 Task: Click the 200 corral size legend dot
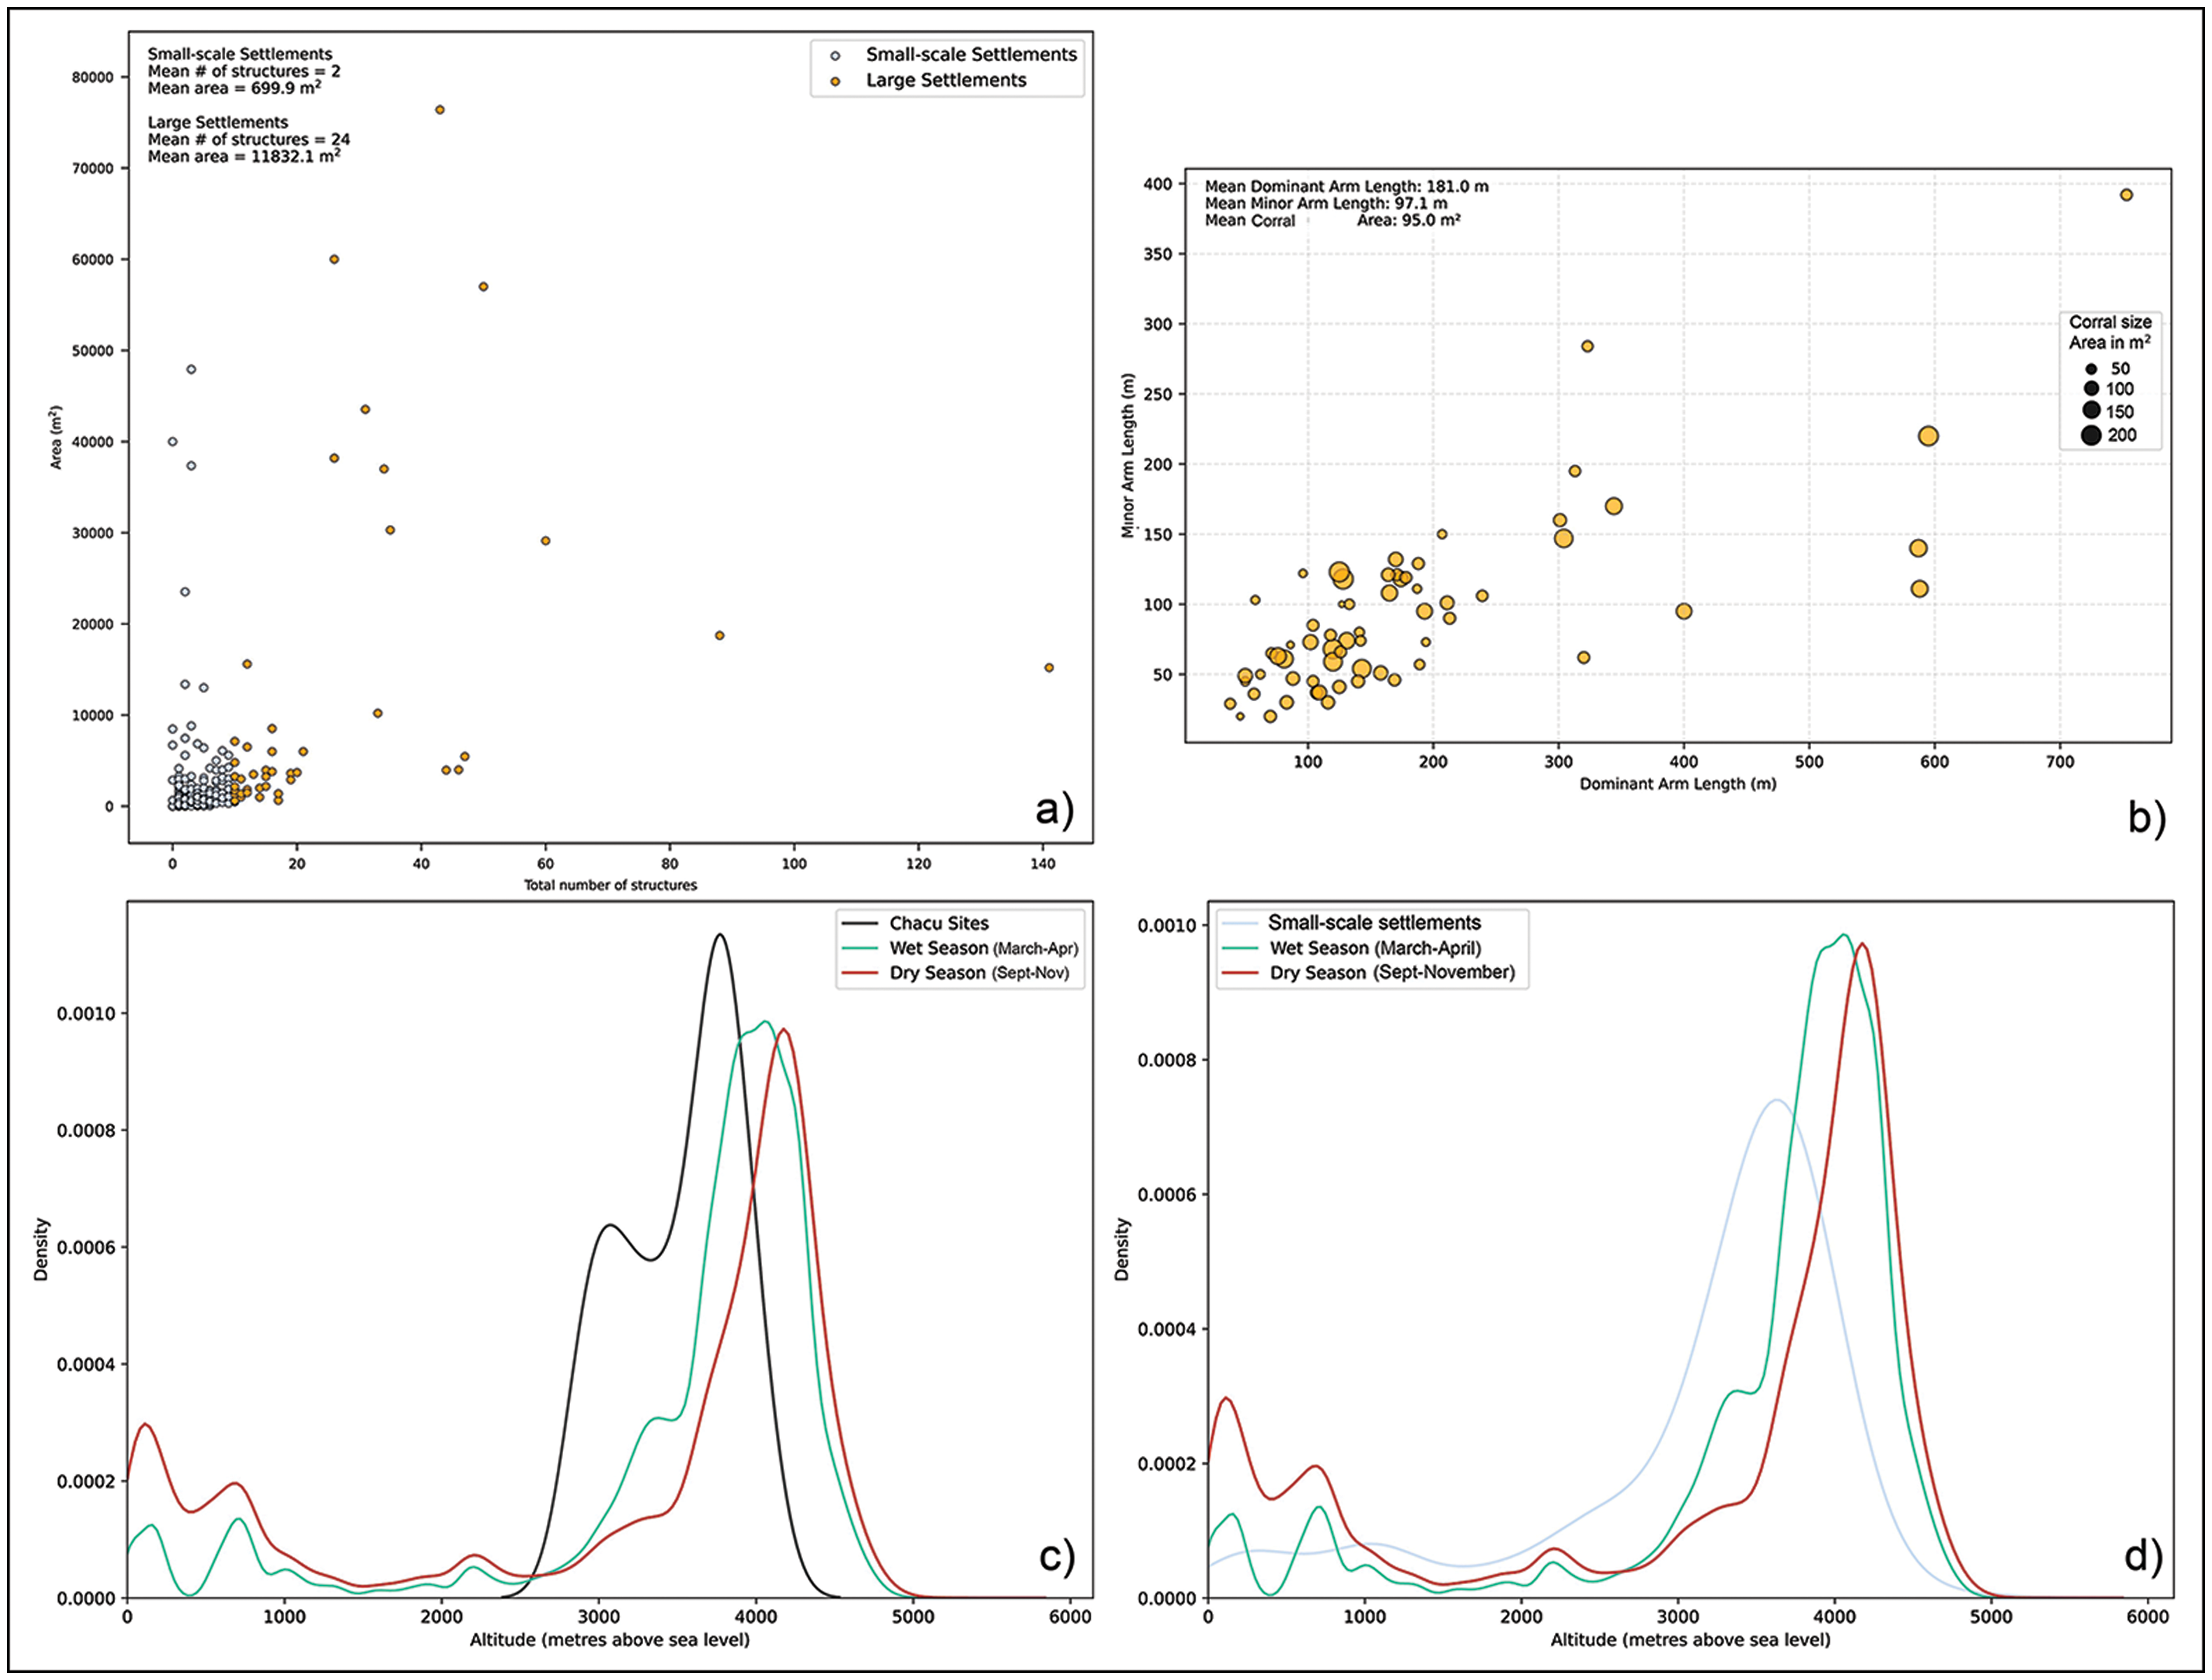[x=2091, y=435]
